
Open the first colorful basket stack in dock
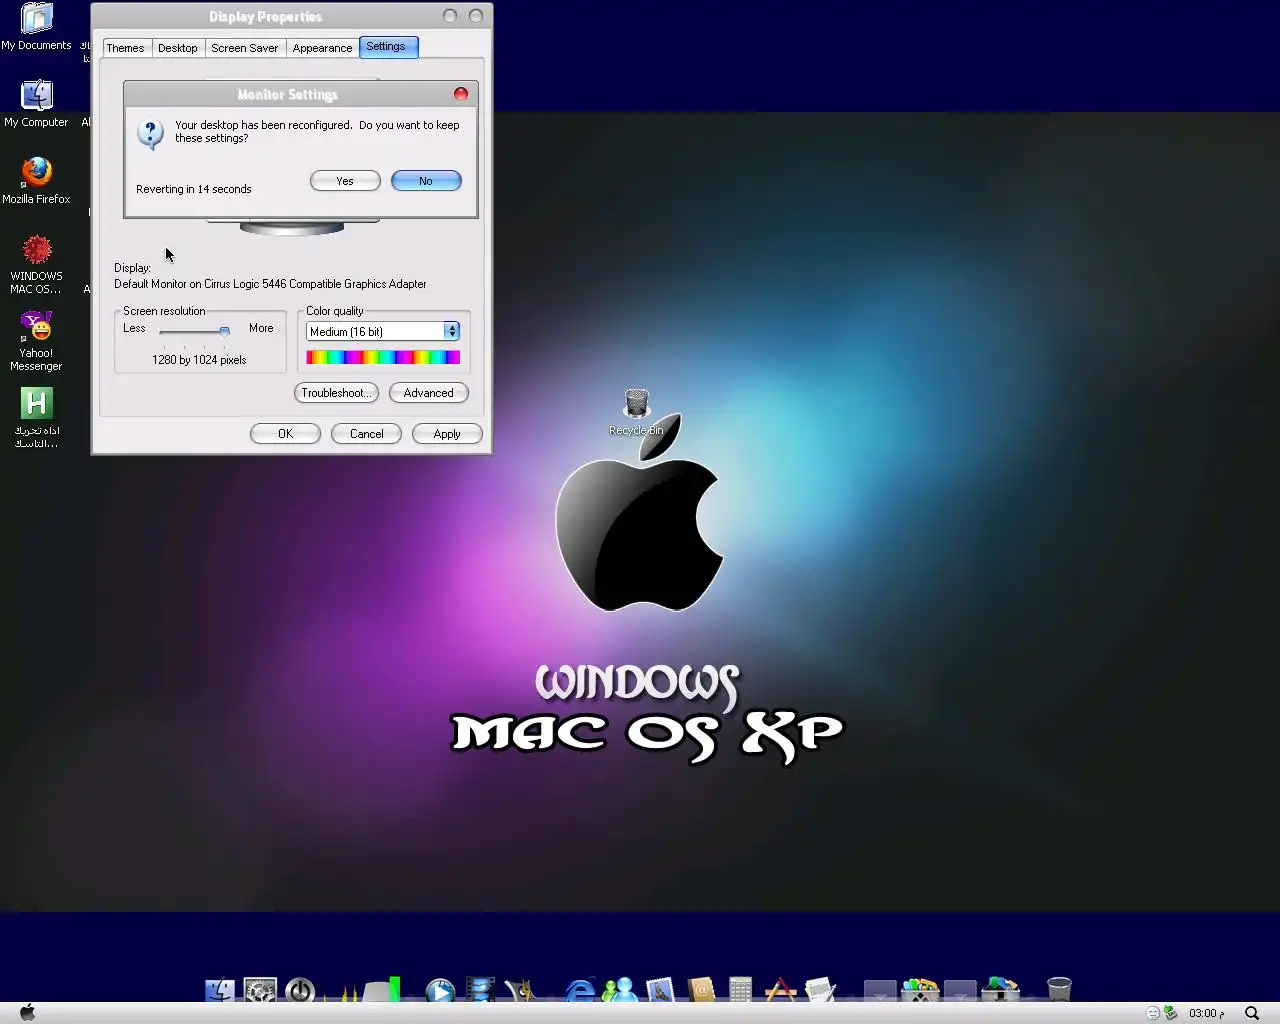(x=920, y=990)
